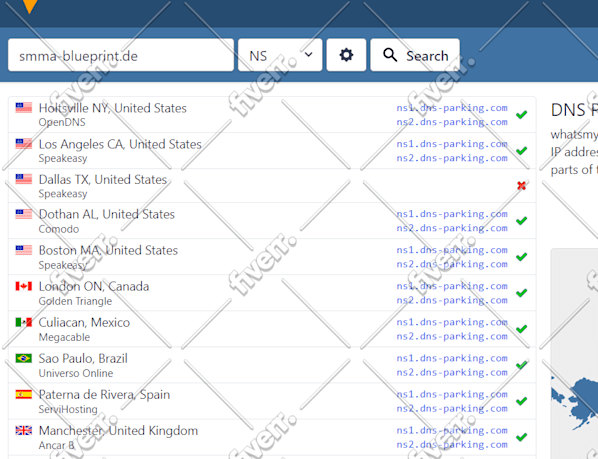Click the green checkmark for Dothan AL
Viewport: 598px width, 459px height.
click(521, 221)
